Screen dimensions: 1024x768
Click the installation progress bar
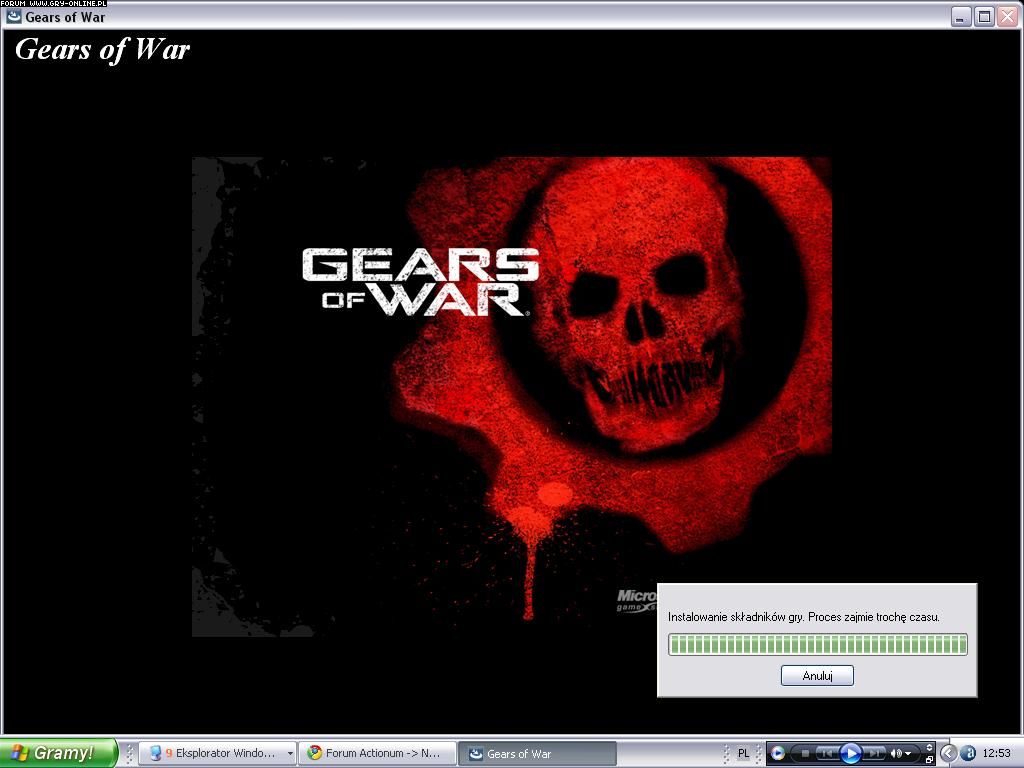pyautogui.click(x=817, y=645)
